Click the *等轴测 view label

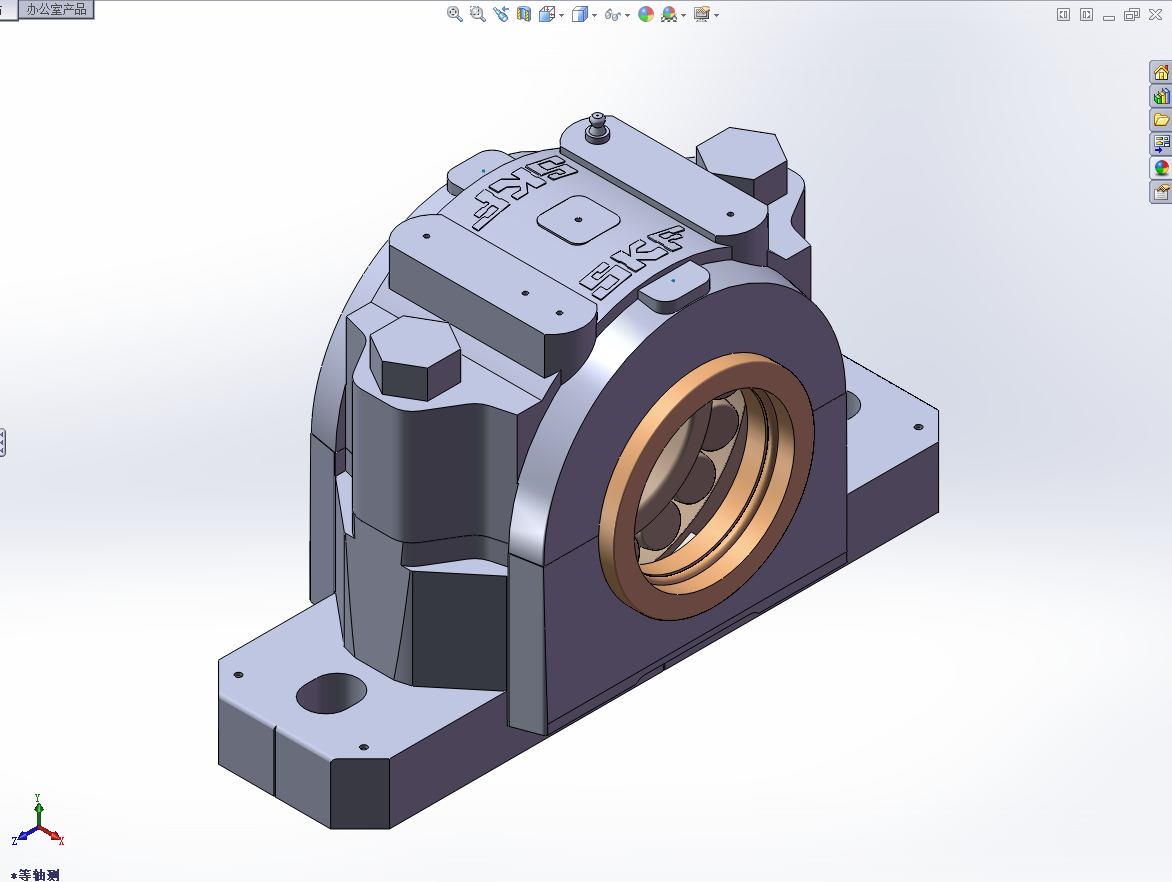coord(35,875)
